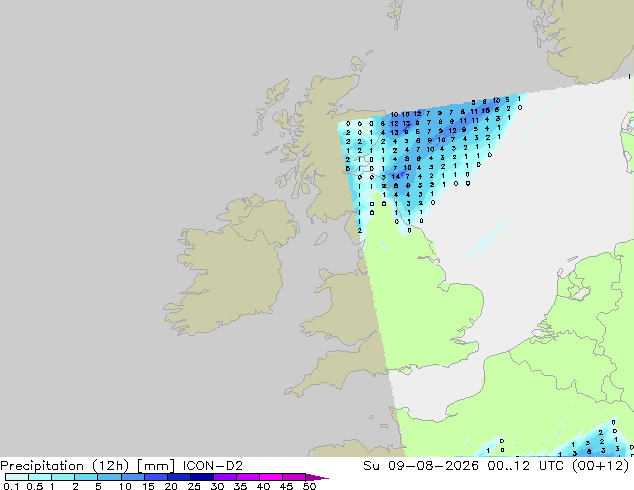This screenshot has height=490, width=634.
Task: Click the purple arrow tip above 50
Action: tap(317, 477)
